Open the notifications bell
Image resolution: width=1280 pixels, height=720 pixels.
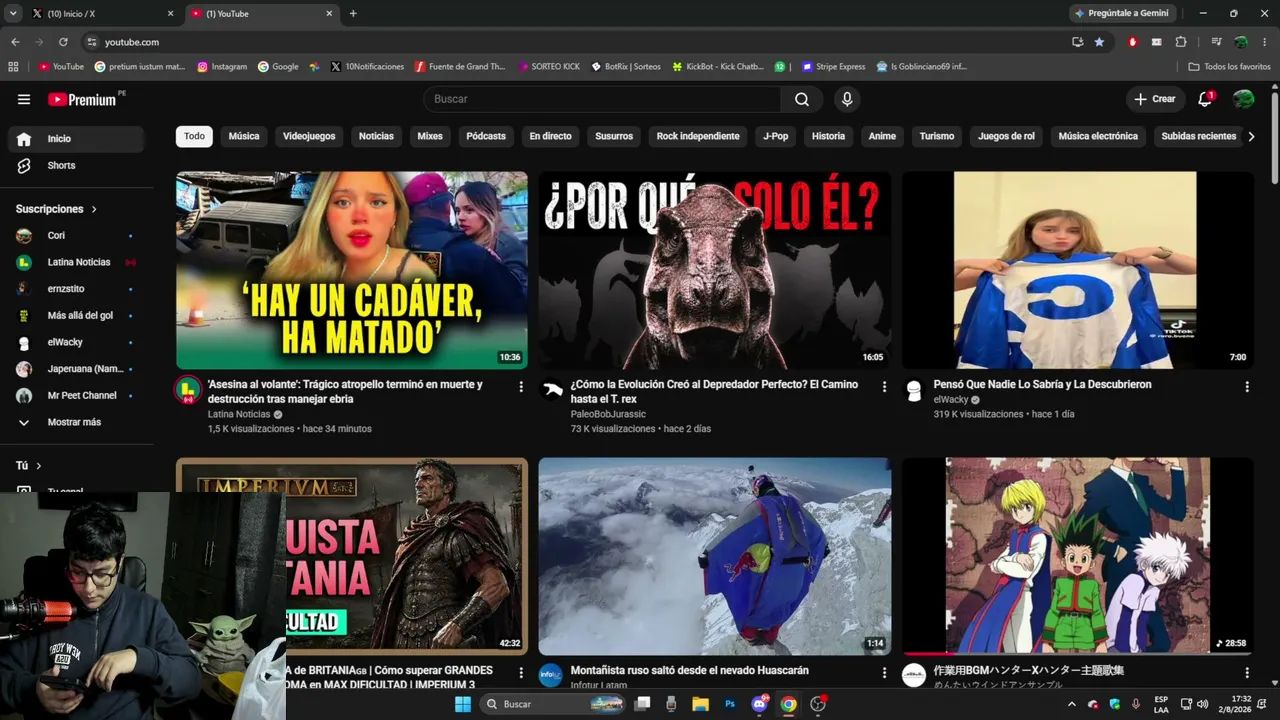pyautogui.click(x=1205, y=99)
